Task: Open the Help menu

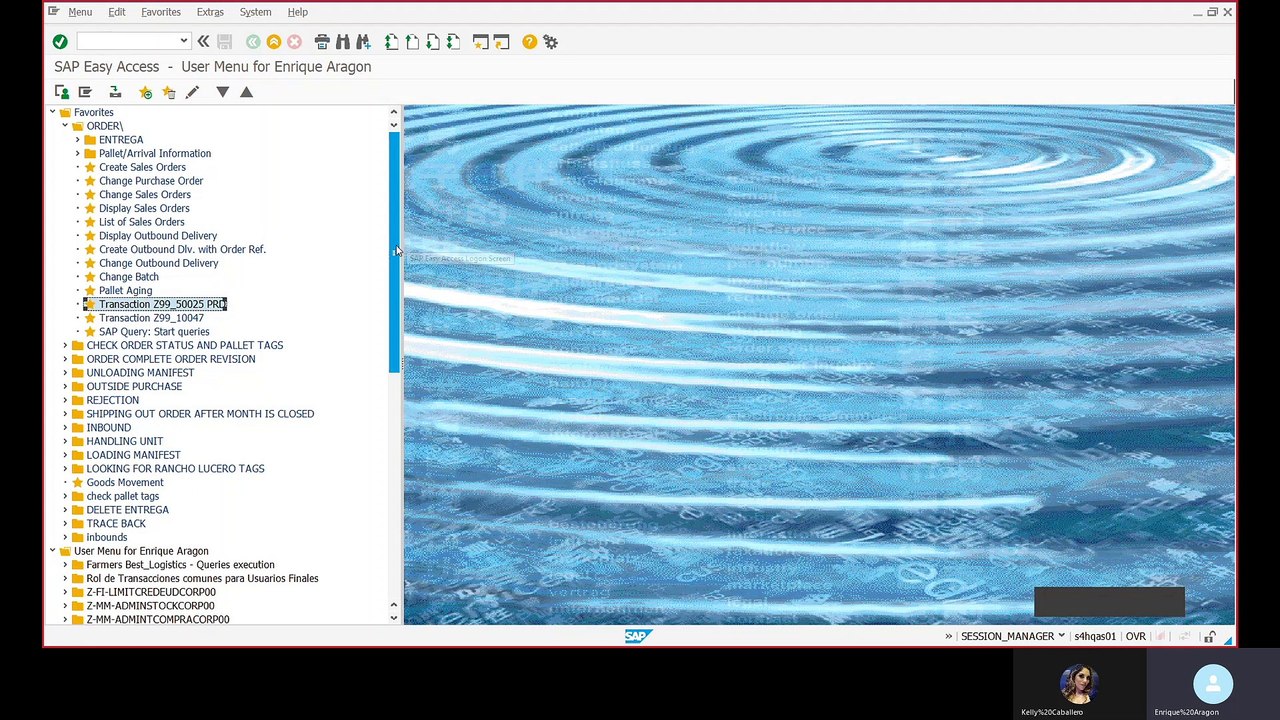Action: pyautogui.click(x=298, y=12)
